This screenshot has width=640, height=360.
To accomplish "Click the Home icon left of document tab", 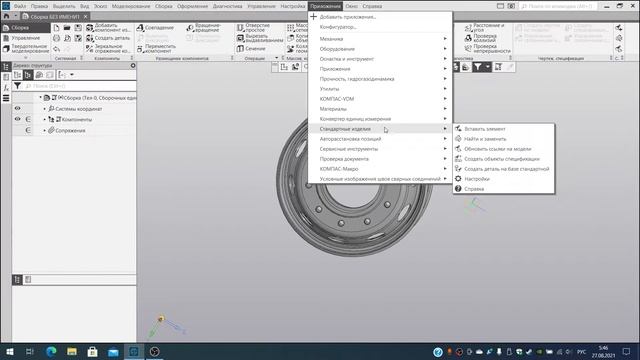I will [x=6, y=16].
